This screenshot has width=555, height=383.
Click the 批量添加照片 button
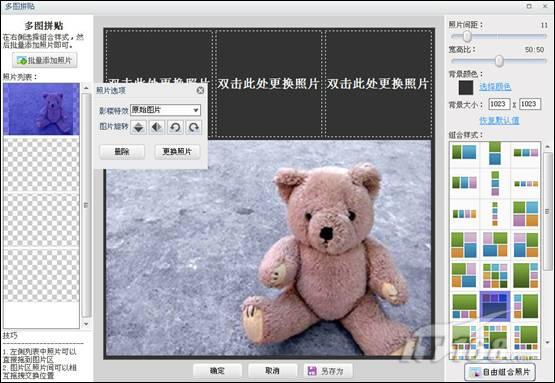45,60
